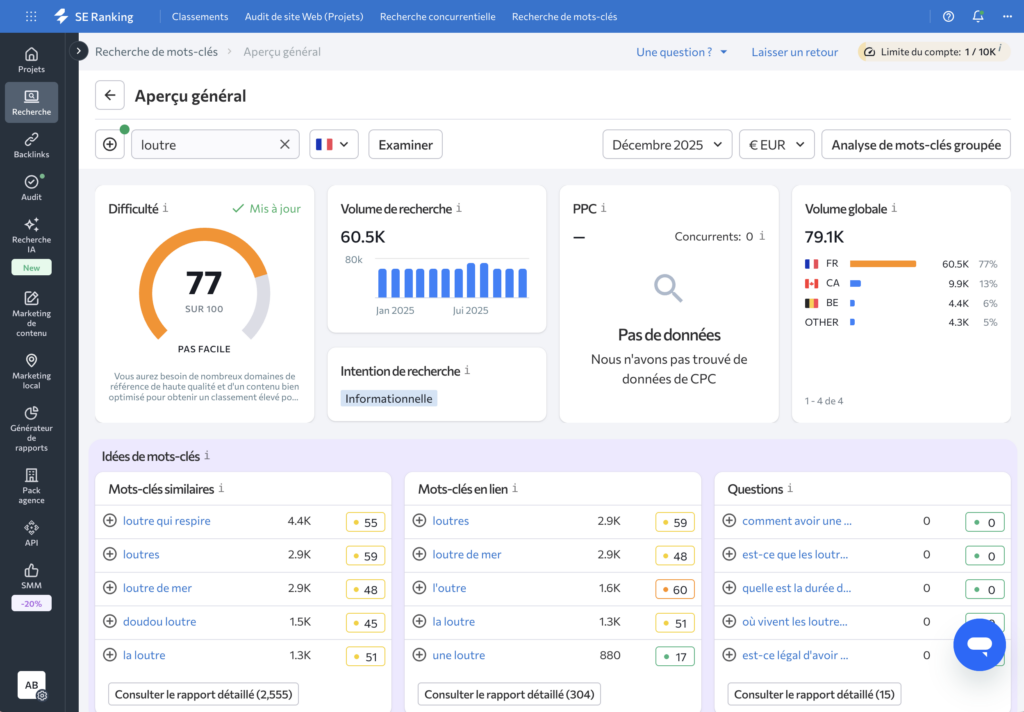Open Audit de site Web (Projets) menu
This screenshot has height=712, width=1024.
(x=304, y=16)
